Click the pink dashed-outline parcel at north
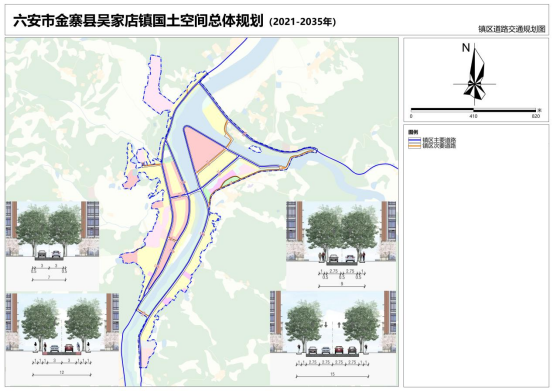This screenshot has width=554, height=391. point(154,85)
